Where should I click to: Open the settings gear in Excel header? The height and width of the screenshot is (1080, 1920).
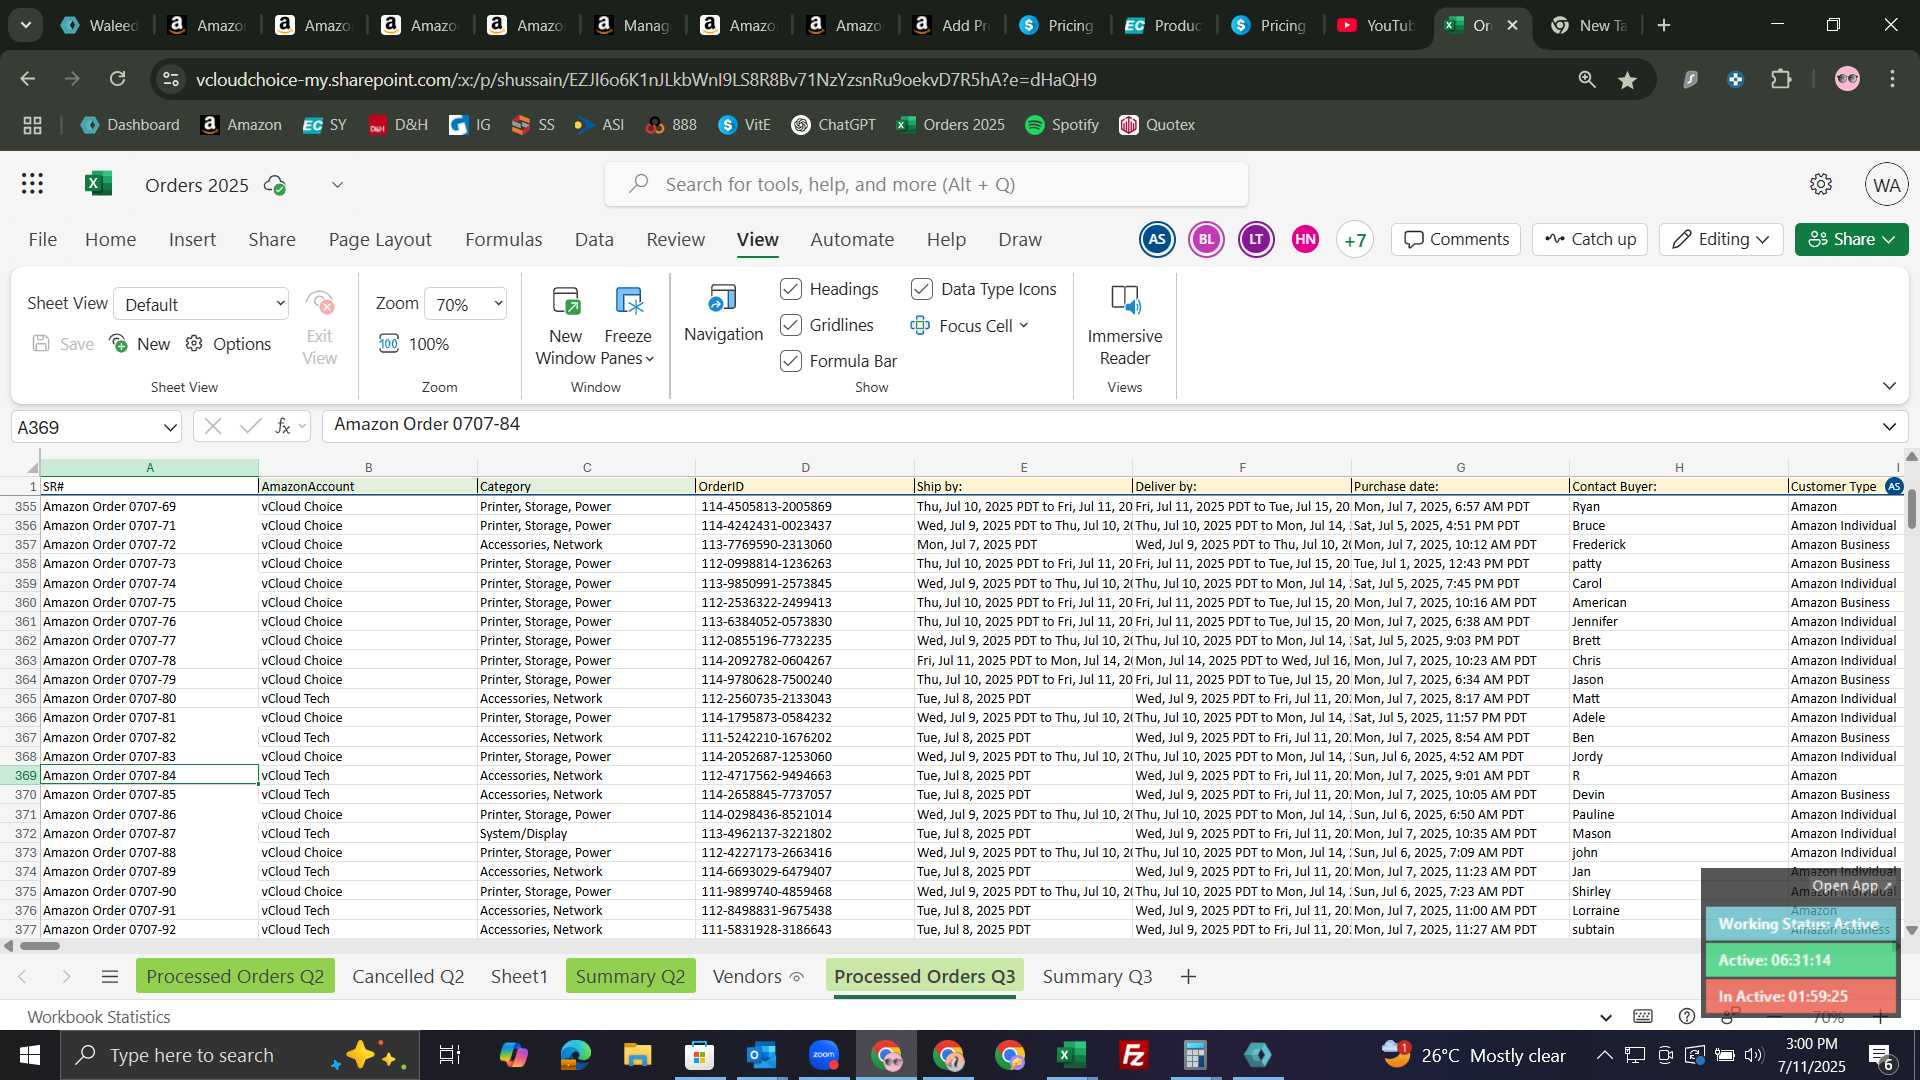click(x=1821, y=185)
